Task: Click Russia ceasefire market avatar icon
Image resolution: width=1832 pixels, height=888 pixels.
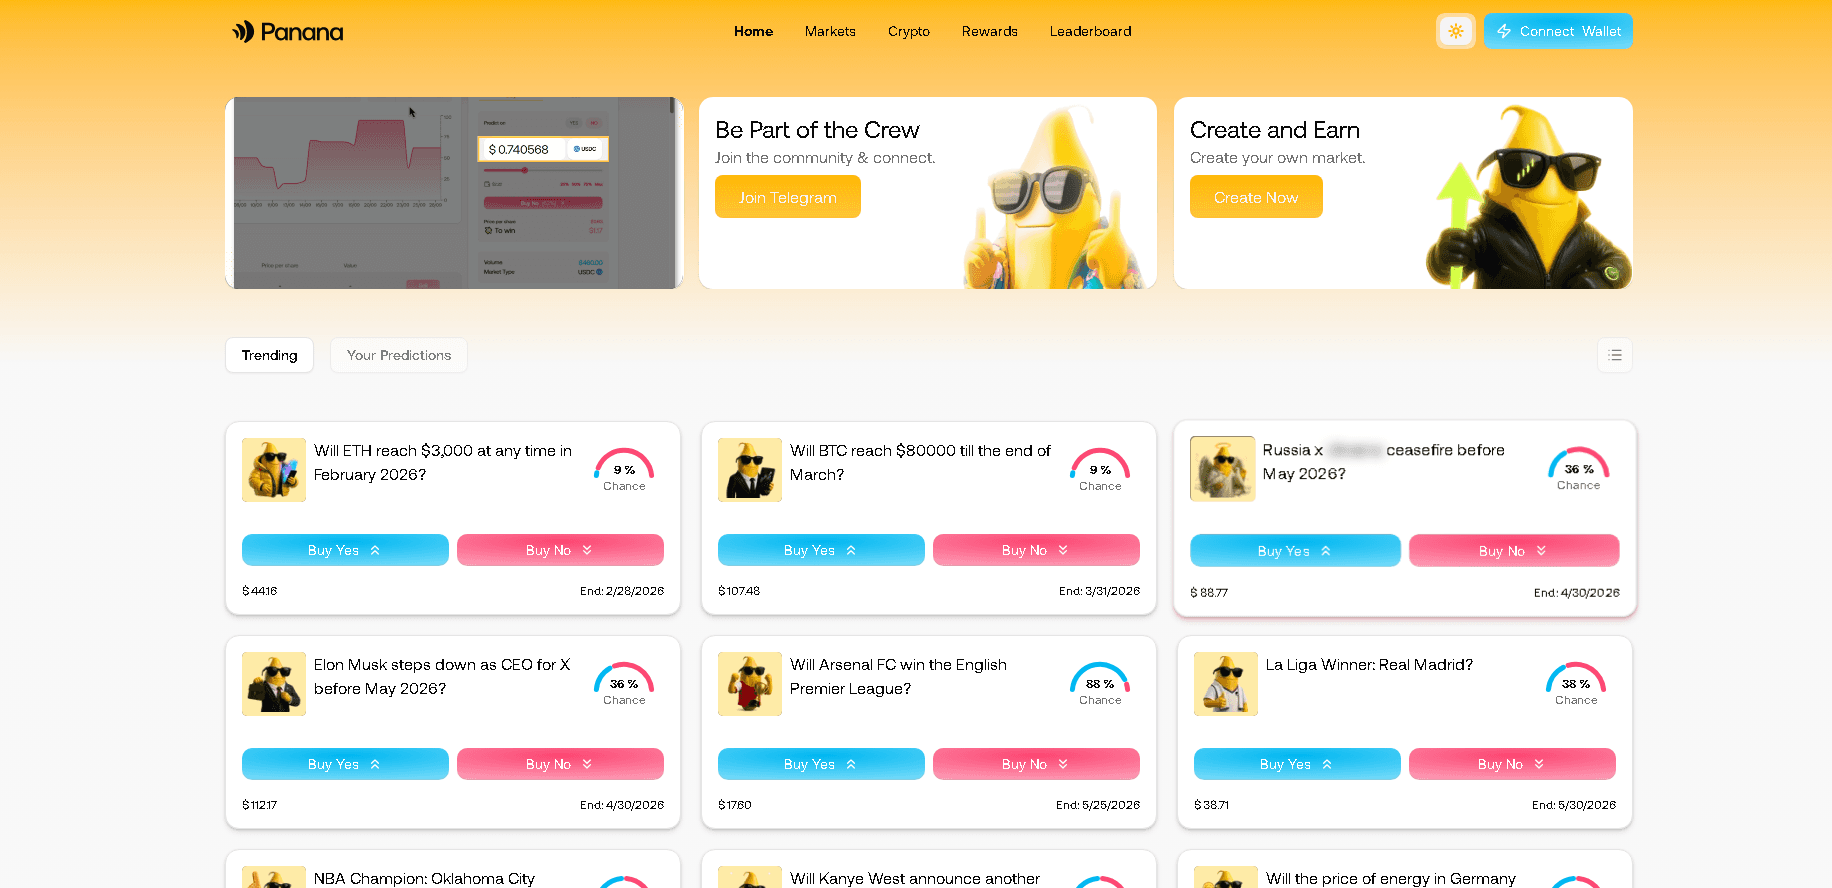Action: [1222, 469]
